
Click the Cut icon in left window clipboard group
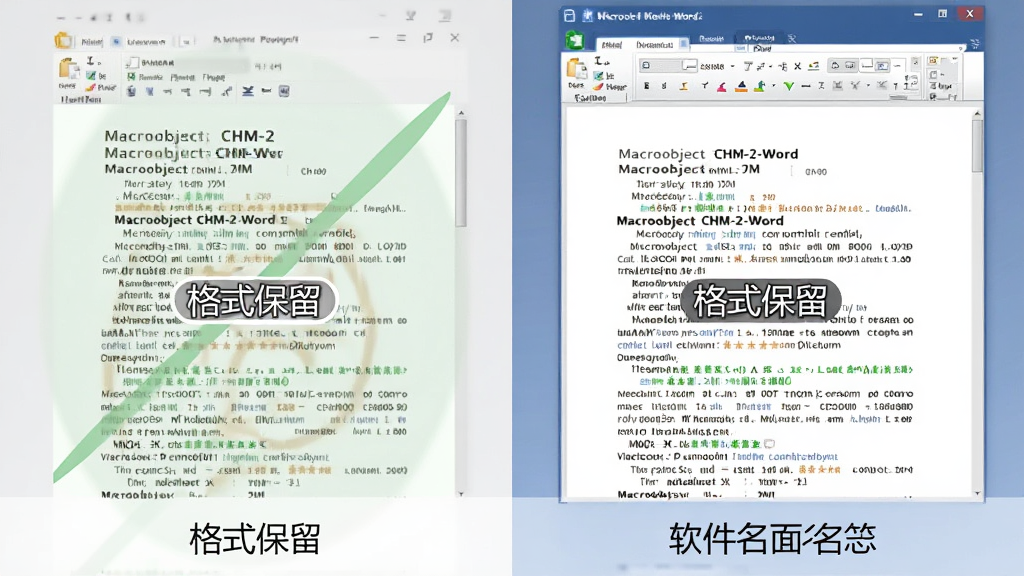pos(91,61)
